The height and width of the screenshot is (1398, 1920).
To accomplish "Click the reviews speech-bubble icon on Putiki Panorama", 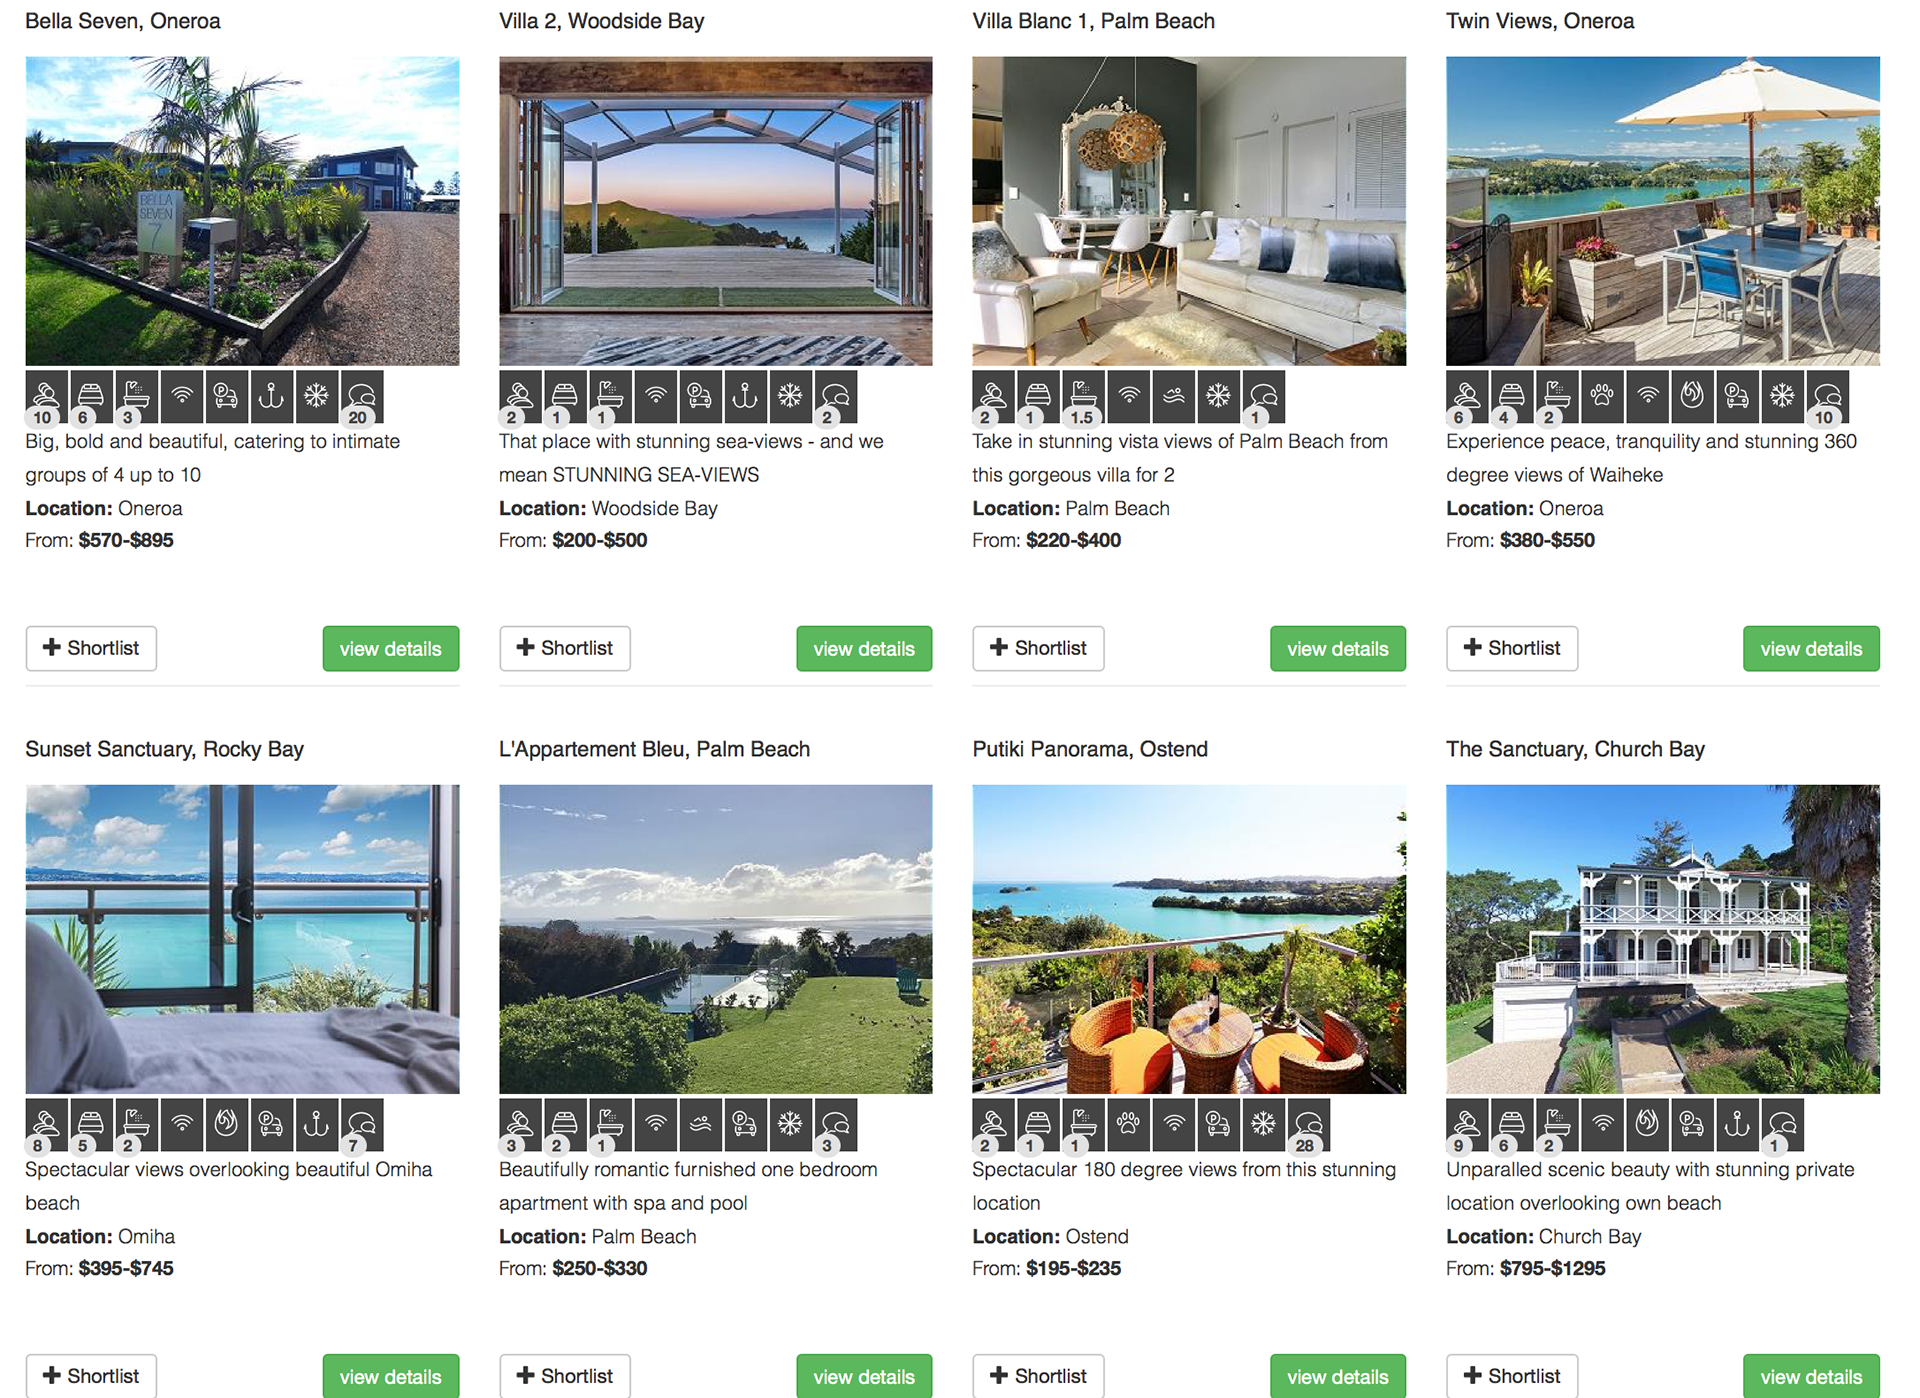I will pos(1308,1124).
